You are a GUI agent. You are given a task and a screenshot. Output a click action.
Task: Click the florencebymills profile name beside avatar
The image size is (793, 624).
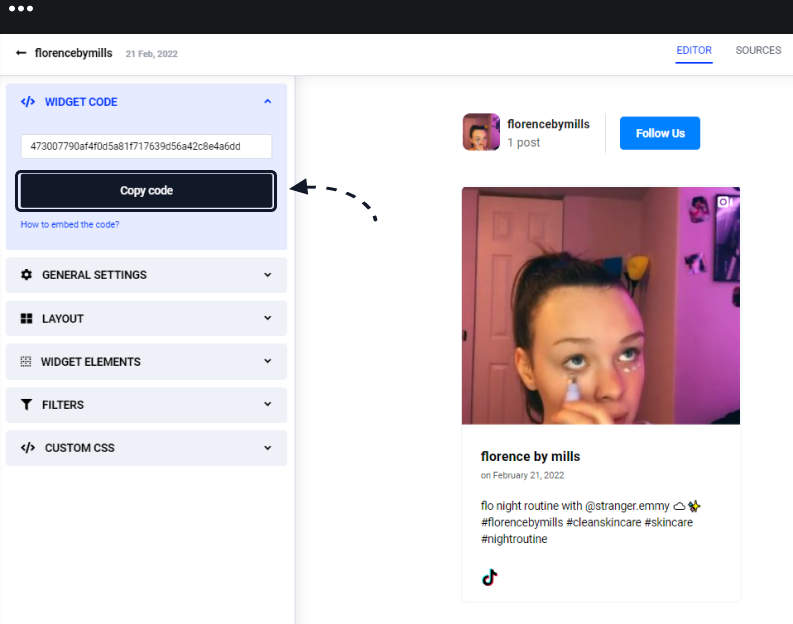tap(548, 124)
